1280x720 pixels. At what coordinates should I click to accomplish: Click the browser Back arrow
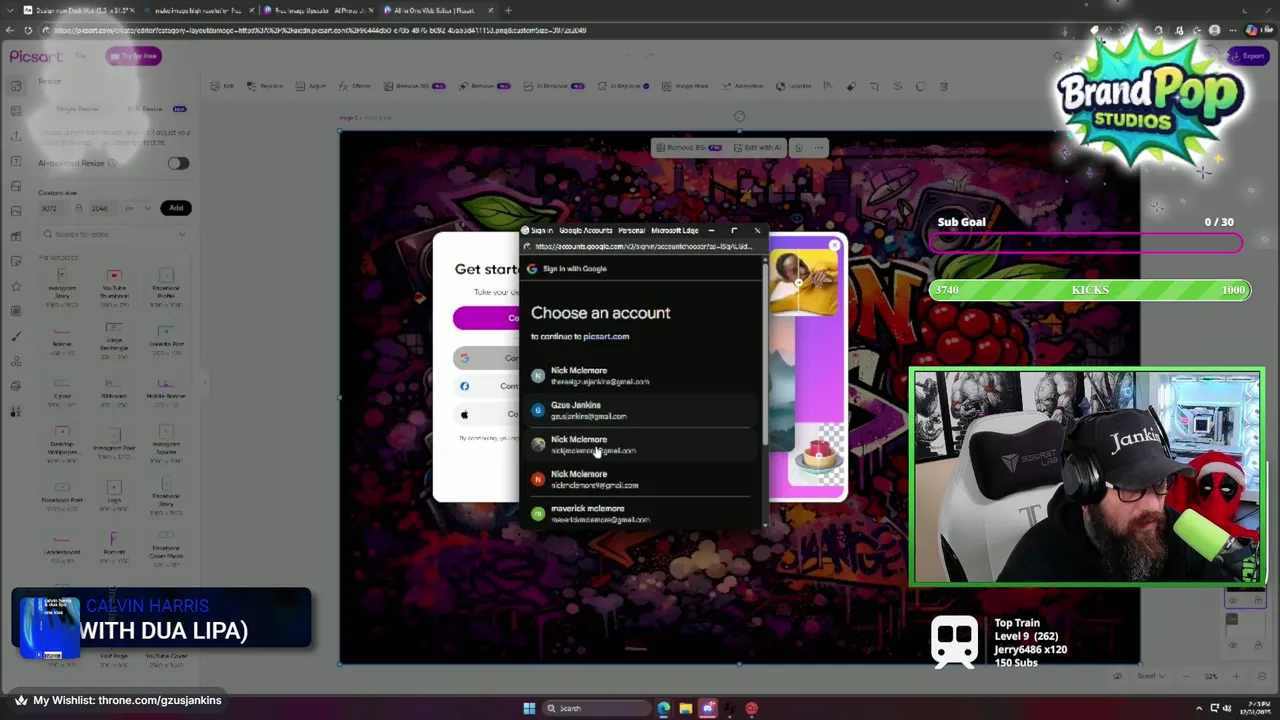pos(12,30)
